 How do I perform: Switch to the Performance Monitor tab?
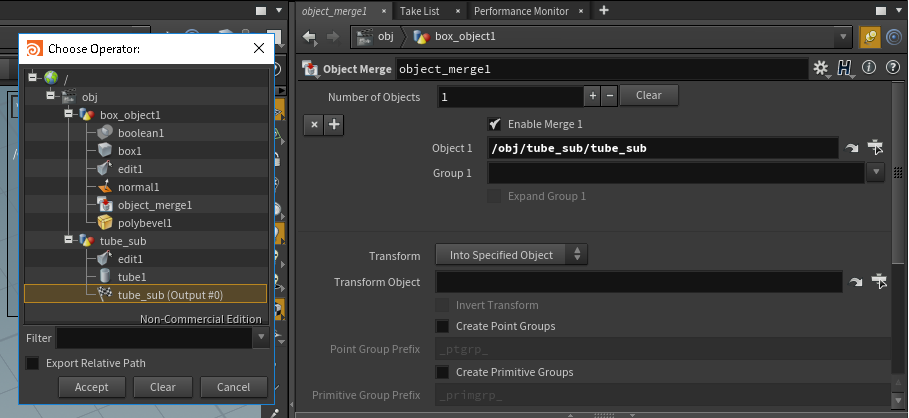tap(521, 11)
